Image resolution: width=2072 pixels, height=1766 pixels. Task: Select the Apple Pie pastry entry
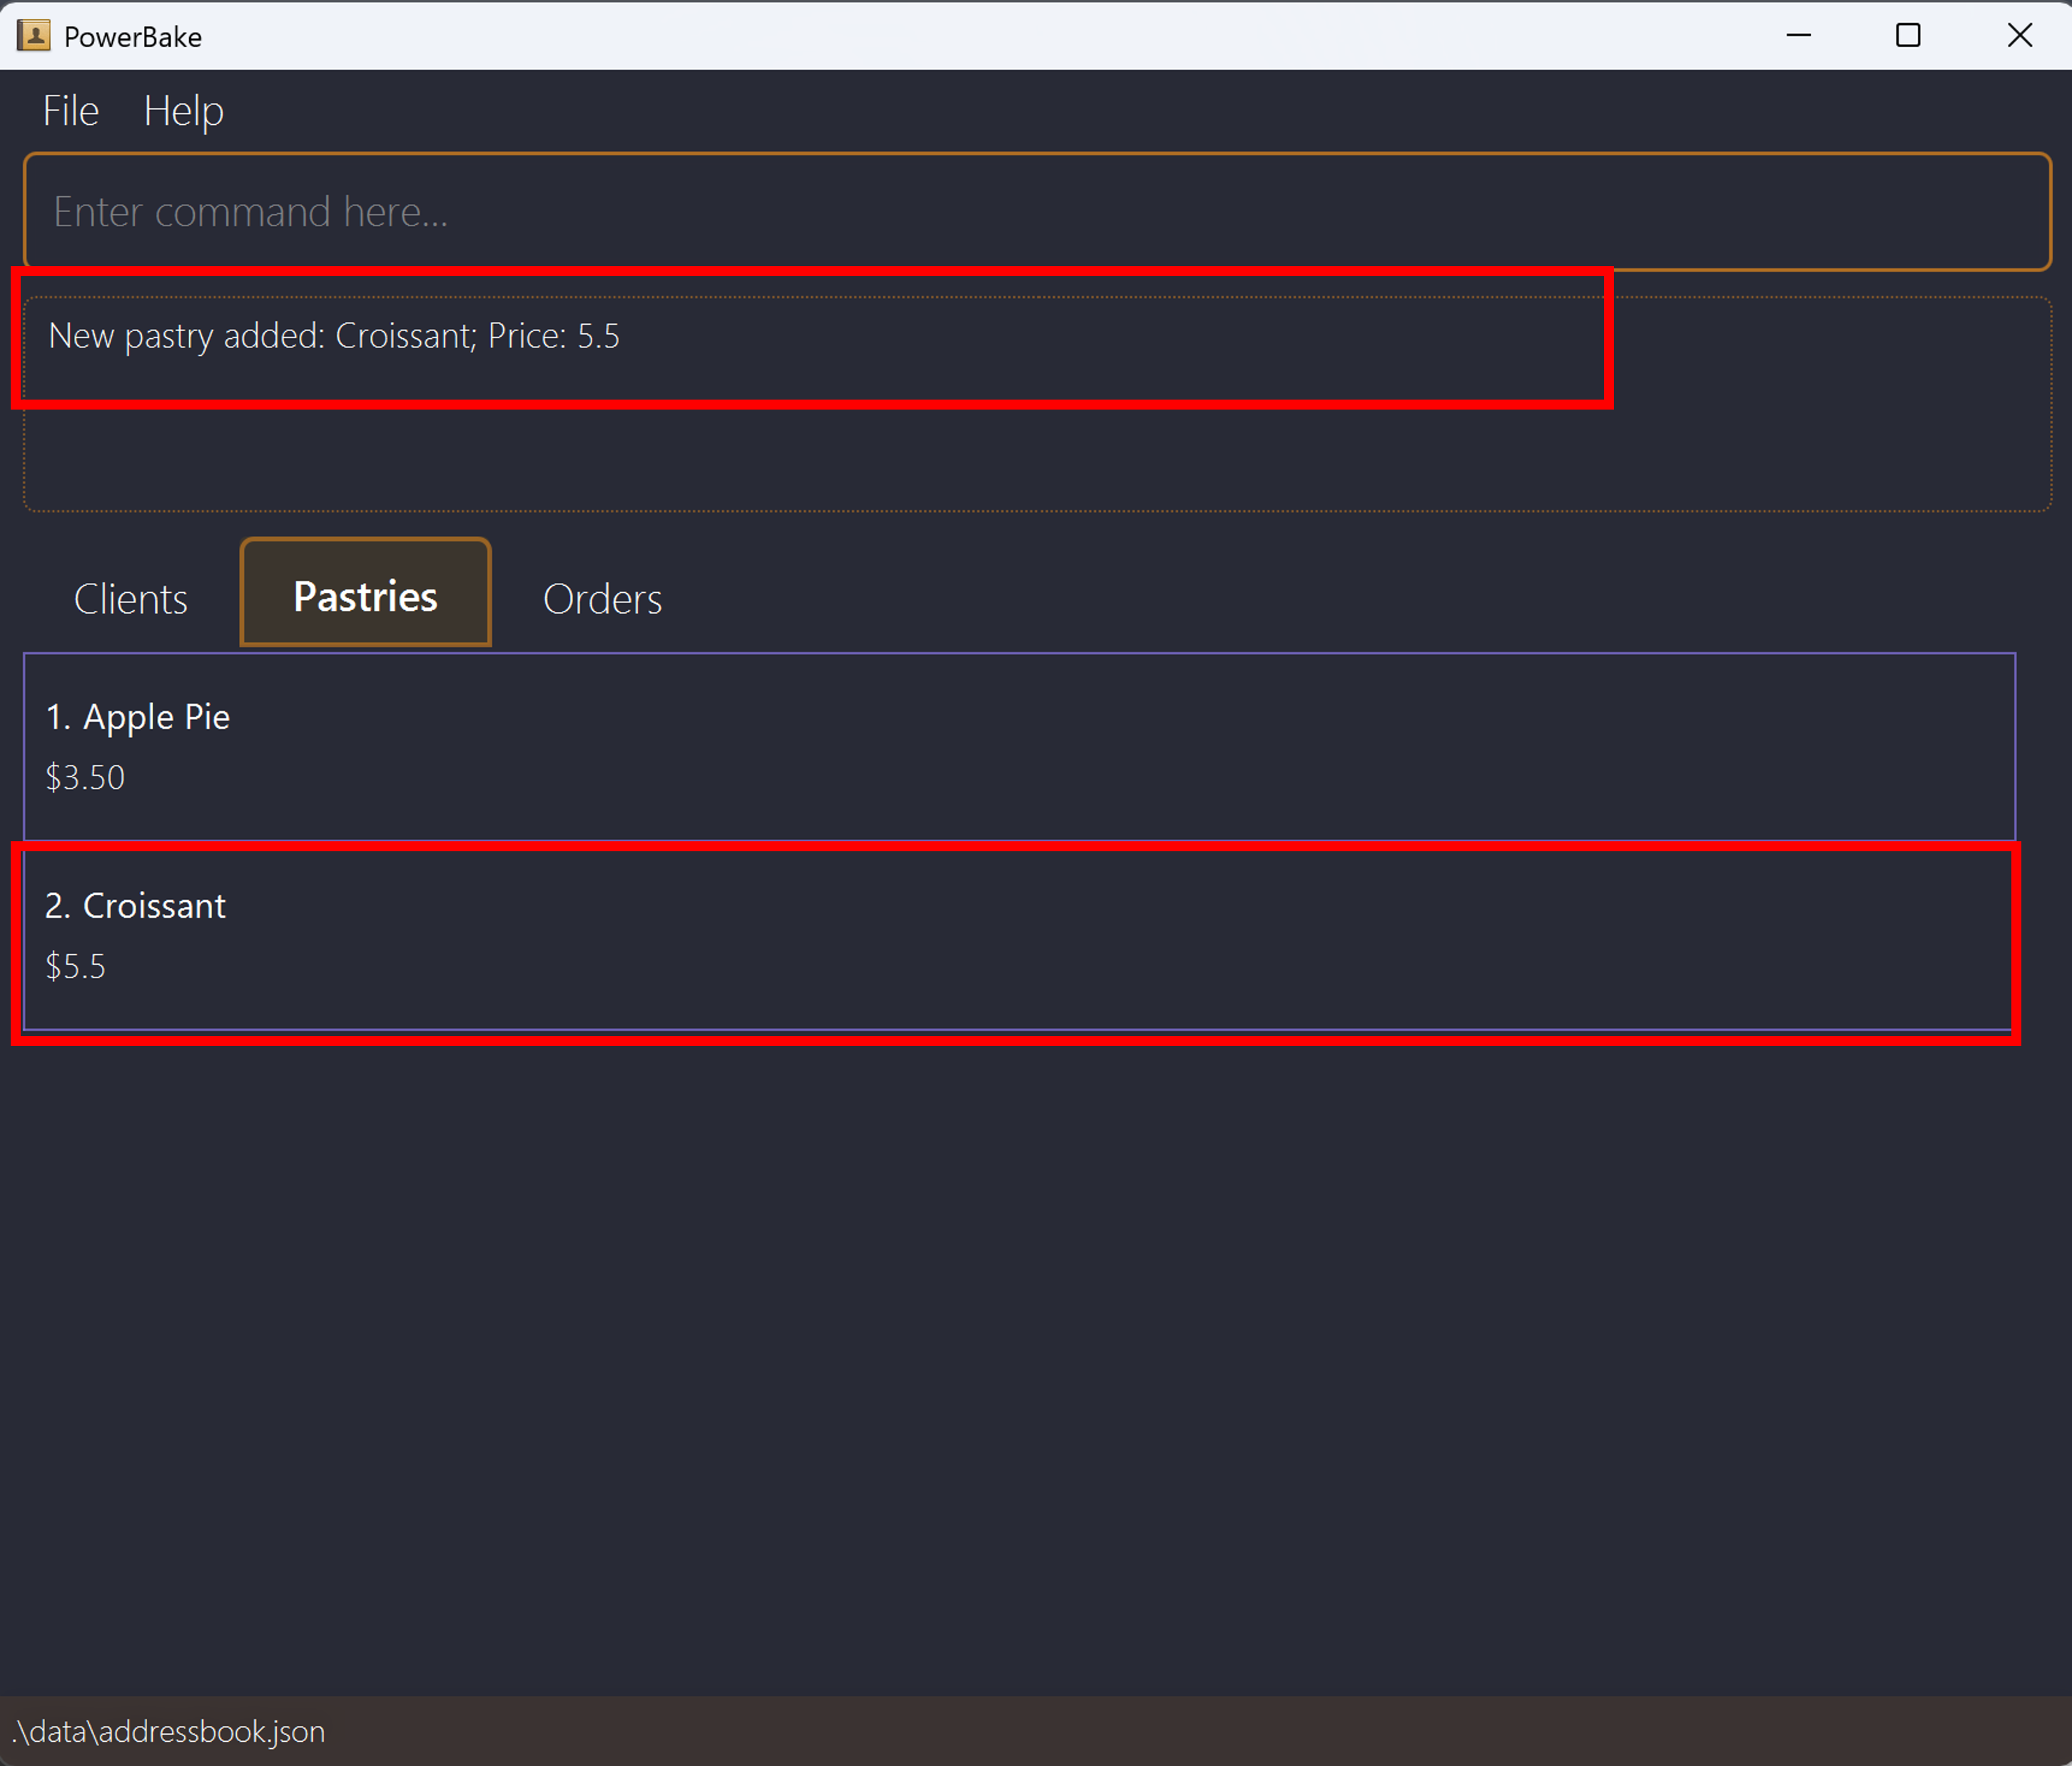1018,746
